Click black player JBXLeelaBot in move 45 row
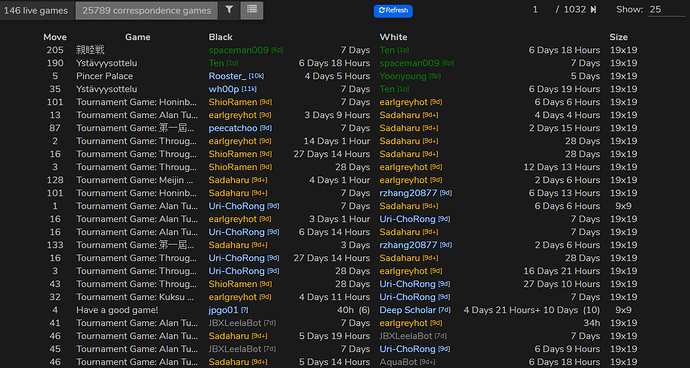 tap(235, 349)
